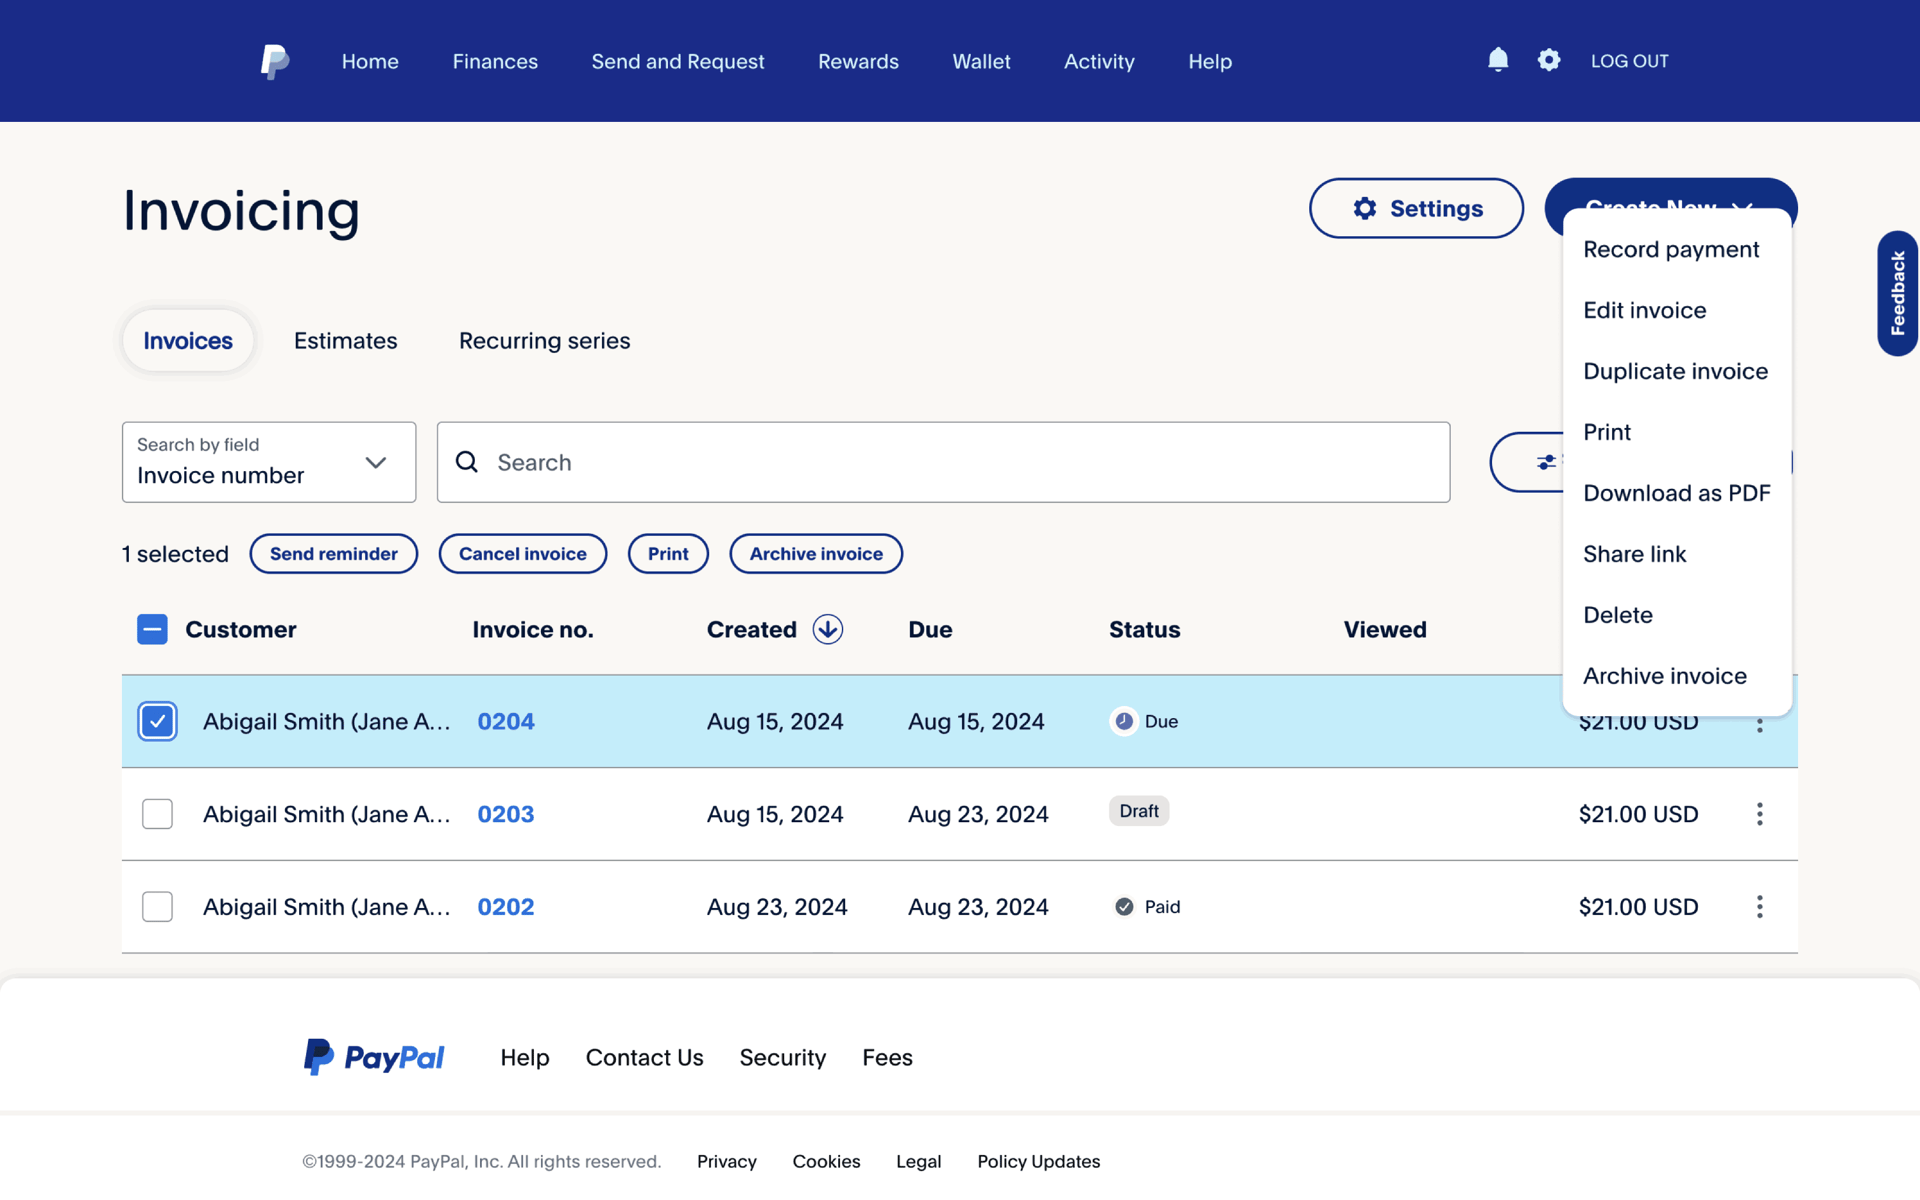Click the search magnifier icon

pyautogui.click(x=467, y=462)
